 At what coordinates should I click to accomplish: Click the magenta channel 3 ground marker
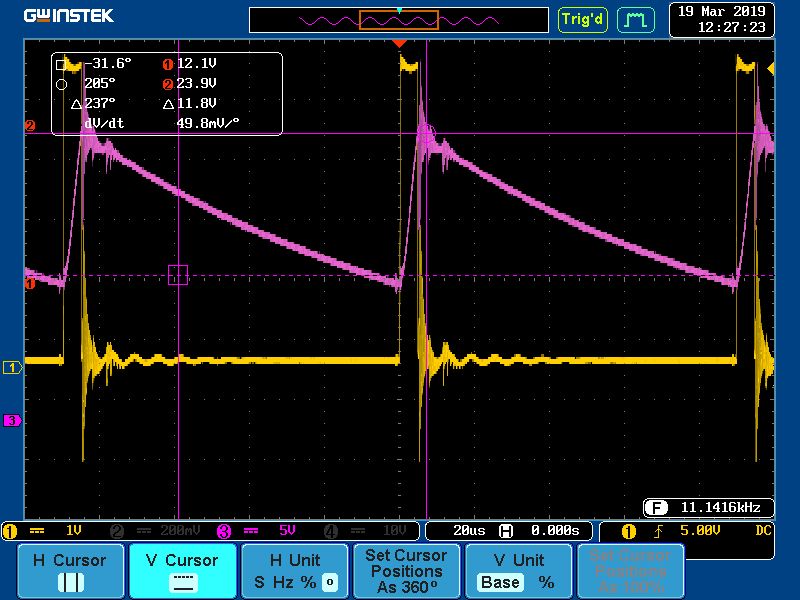(12, 420)
